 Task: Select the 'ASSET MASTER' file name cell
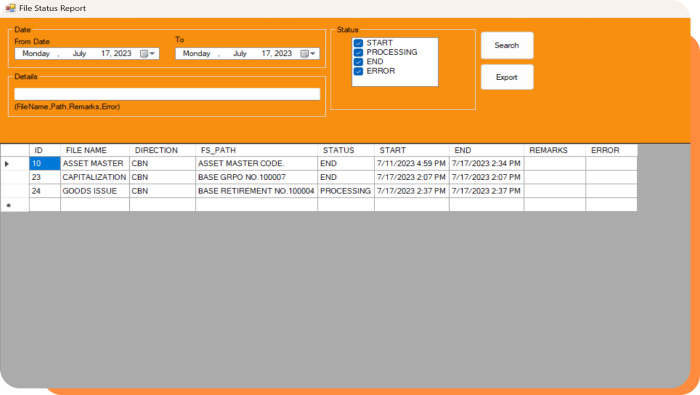tap(95, 163)
